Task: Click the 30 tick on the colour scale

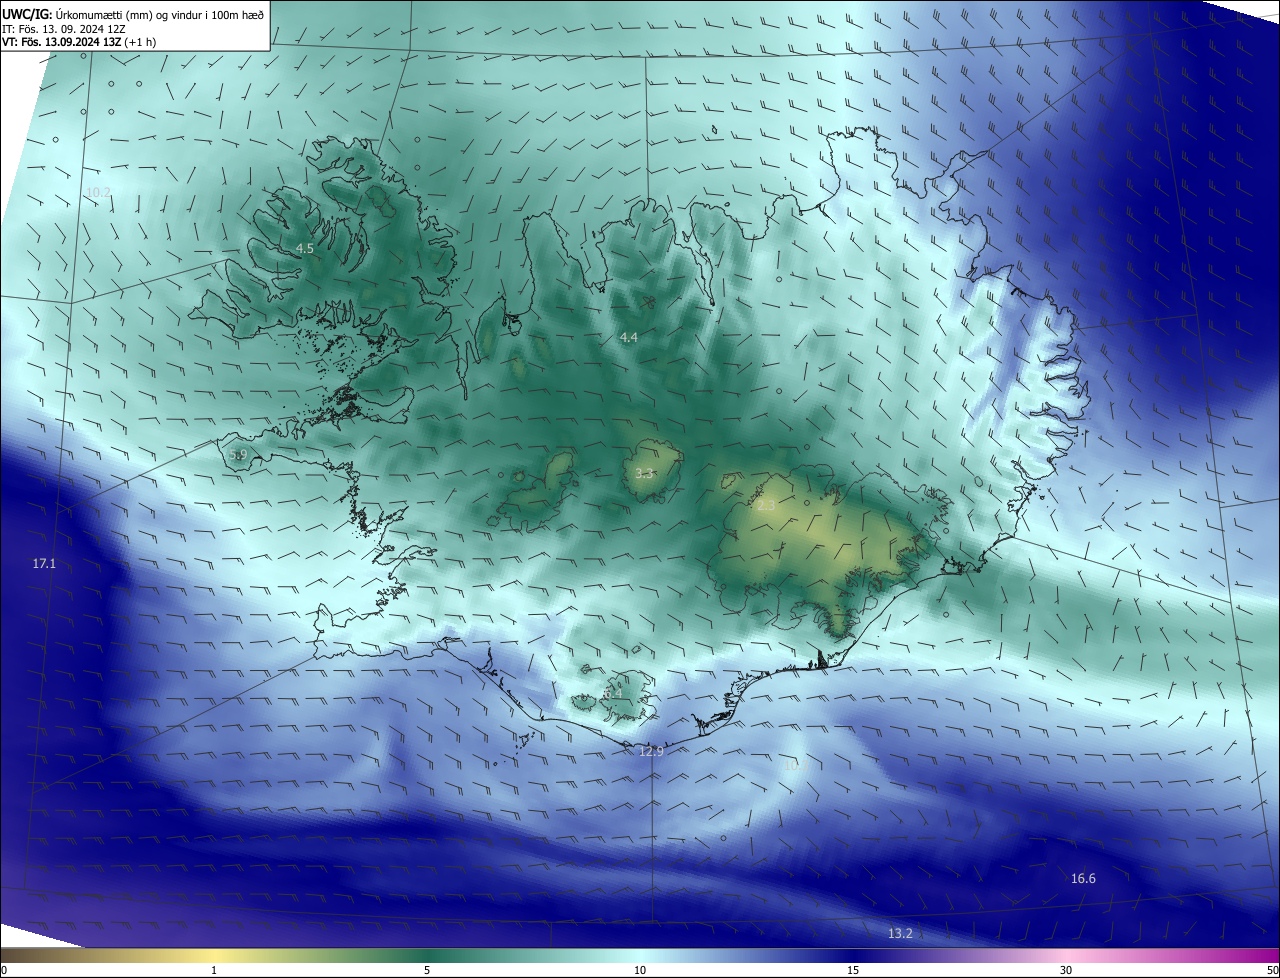Action: (1066, 970)
